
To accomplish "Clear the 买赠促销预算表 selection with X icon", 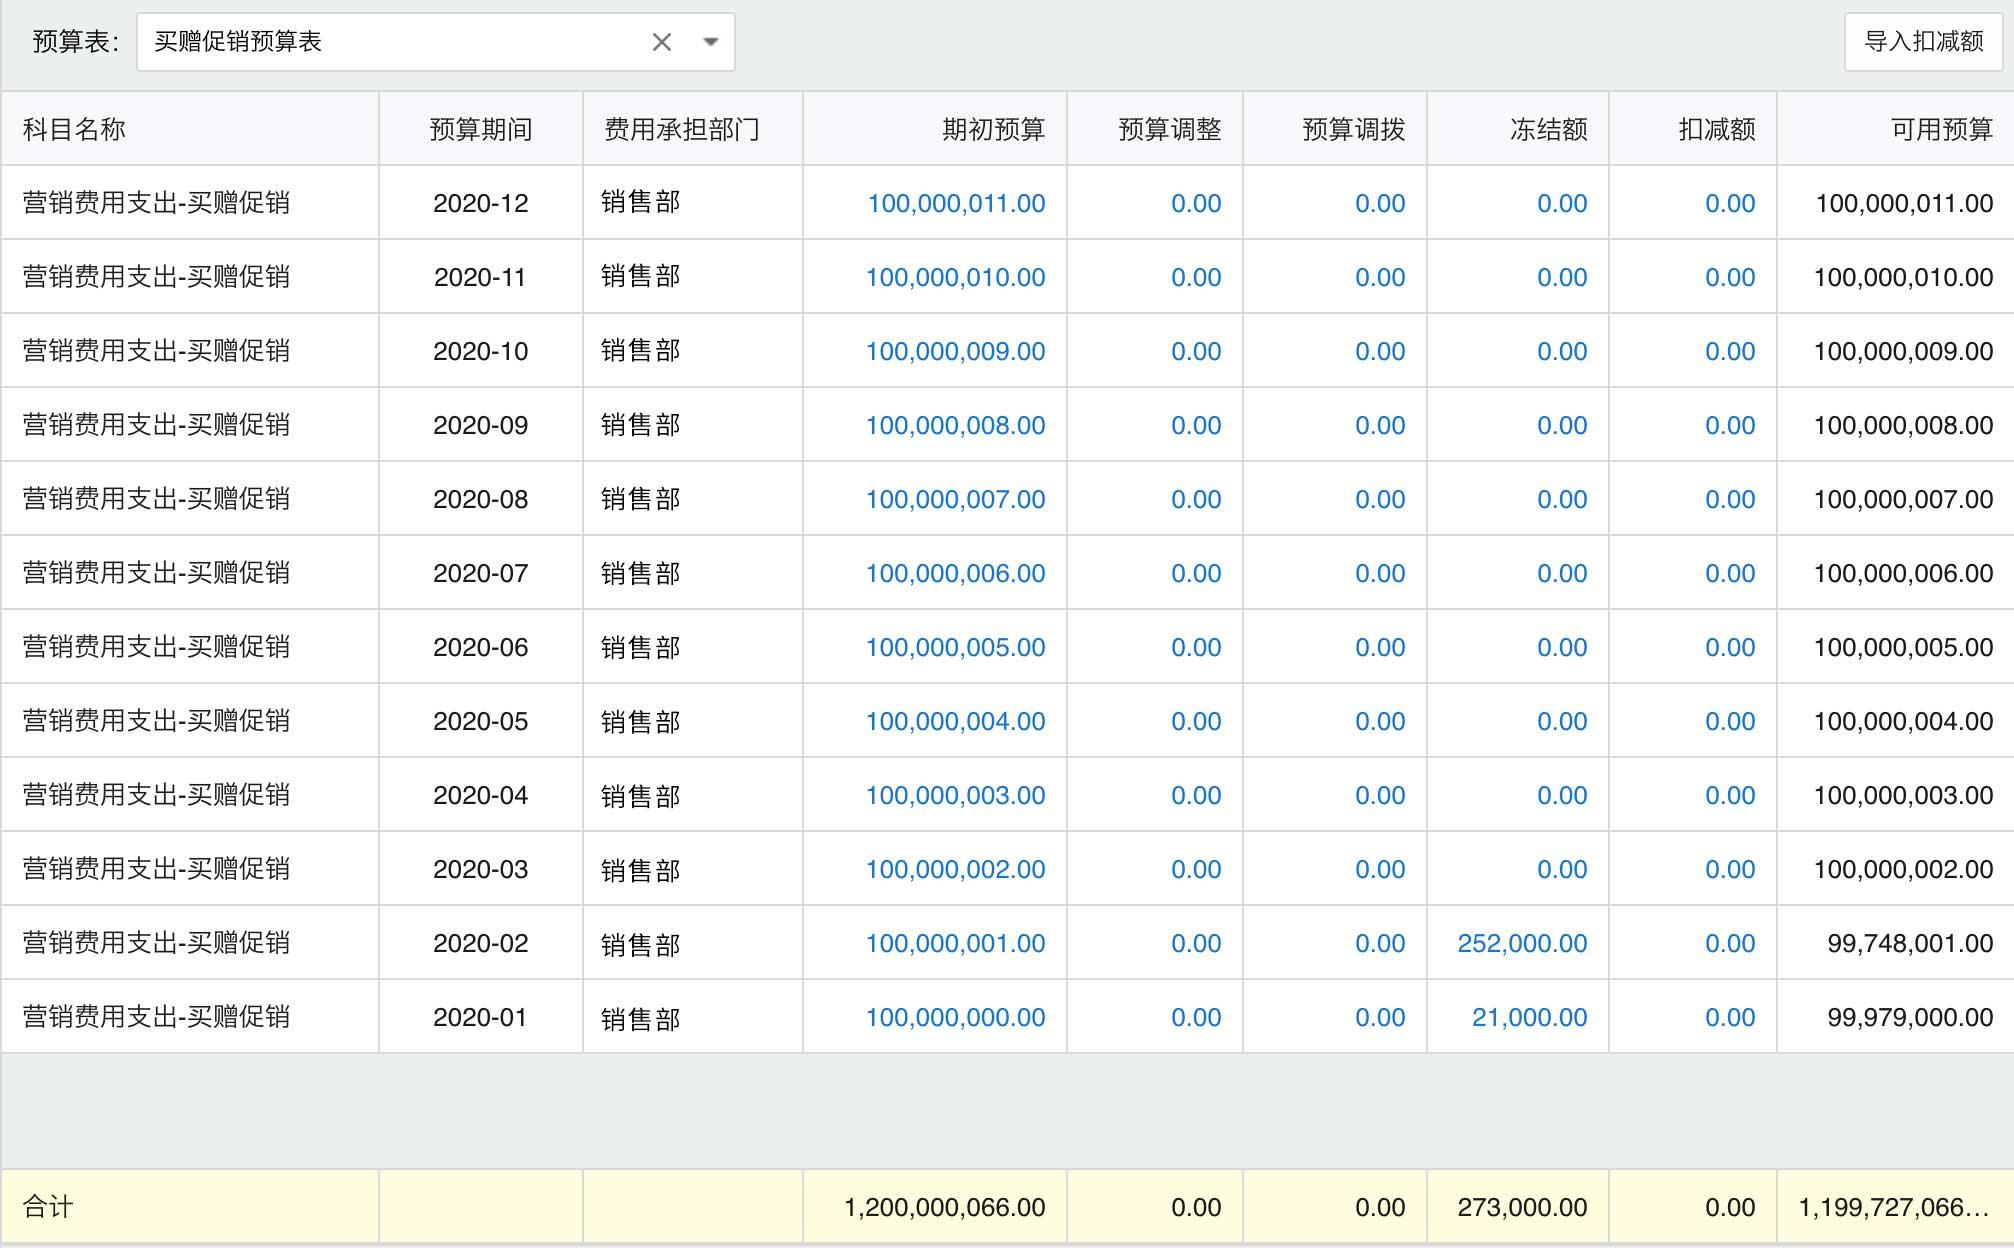I will point(661,42).
